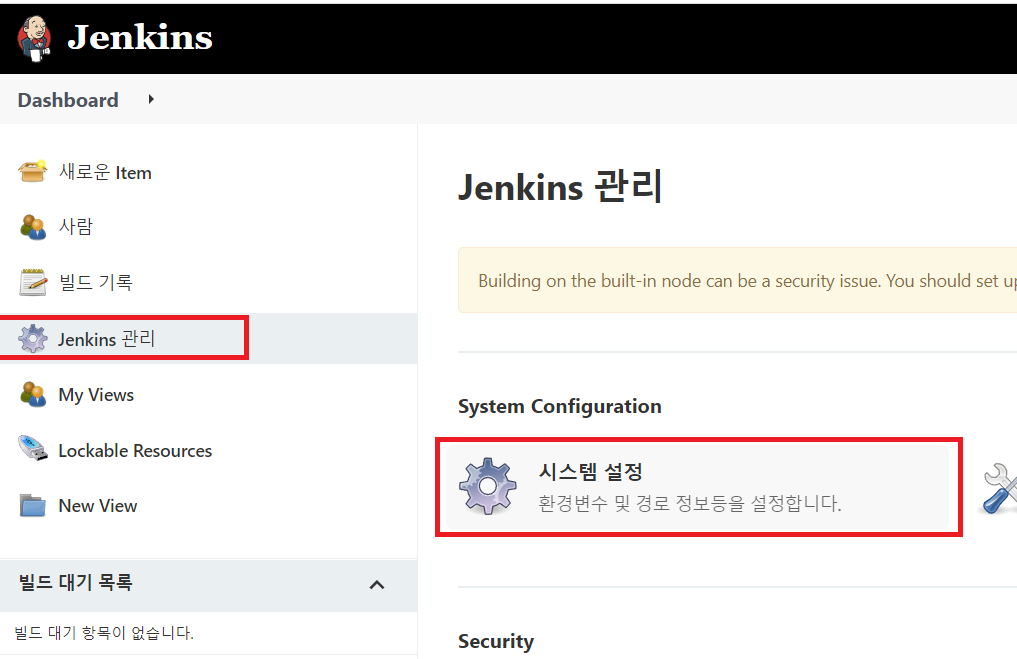Click the System Configuration section heading
This screenshot has width=1017, height=659.
click(x=560, y=407)
